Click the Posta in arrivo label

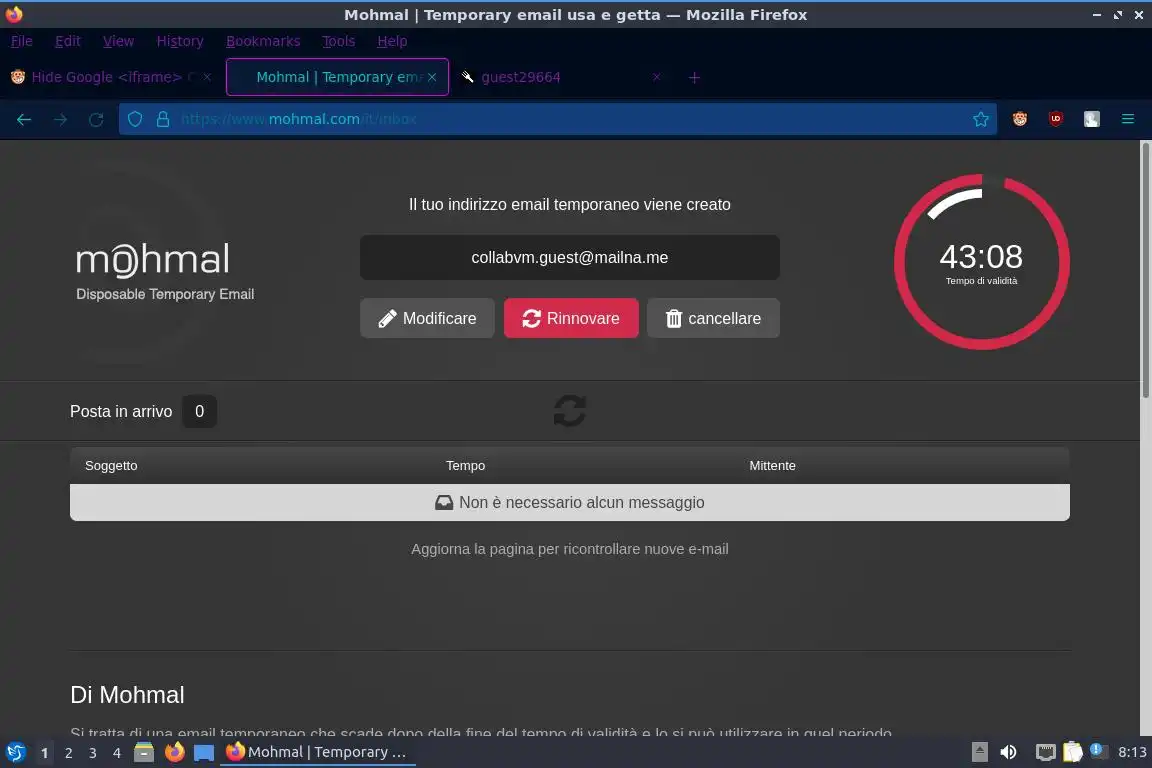[121, 412]
